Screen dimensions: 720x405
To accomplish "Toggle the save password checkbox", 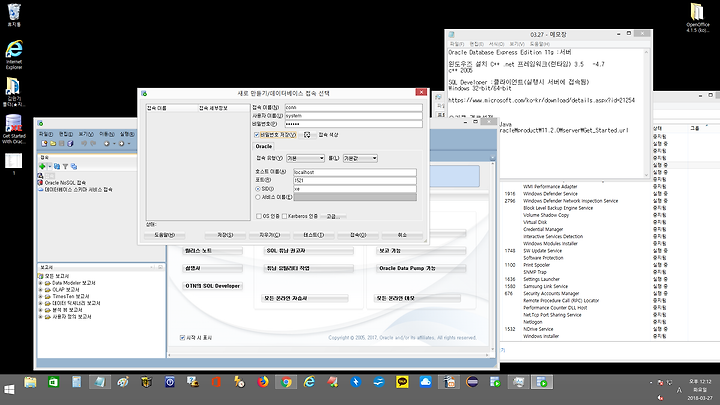I will point(257,135).
